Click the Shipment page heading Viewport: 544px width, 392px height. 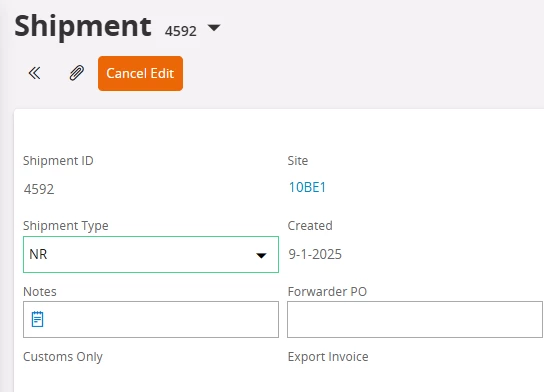coord(83,26)
